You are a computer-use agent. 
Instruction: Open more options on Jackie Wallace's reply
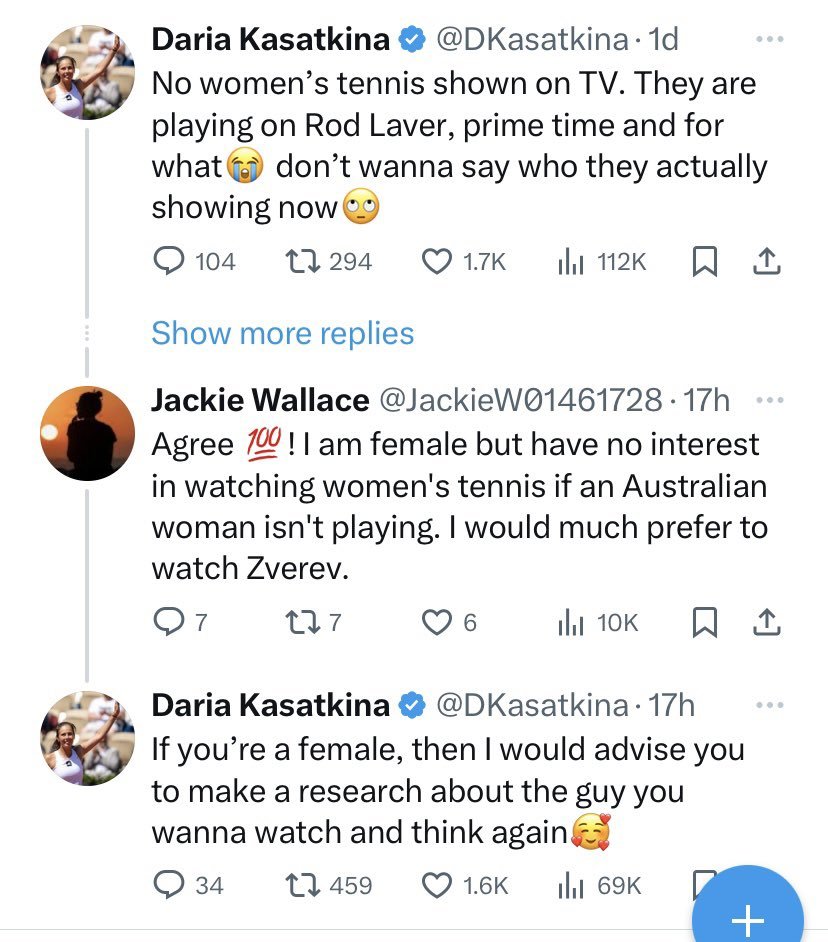pyautogui.click(x=767, y=401)
